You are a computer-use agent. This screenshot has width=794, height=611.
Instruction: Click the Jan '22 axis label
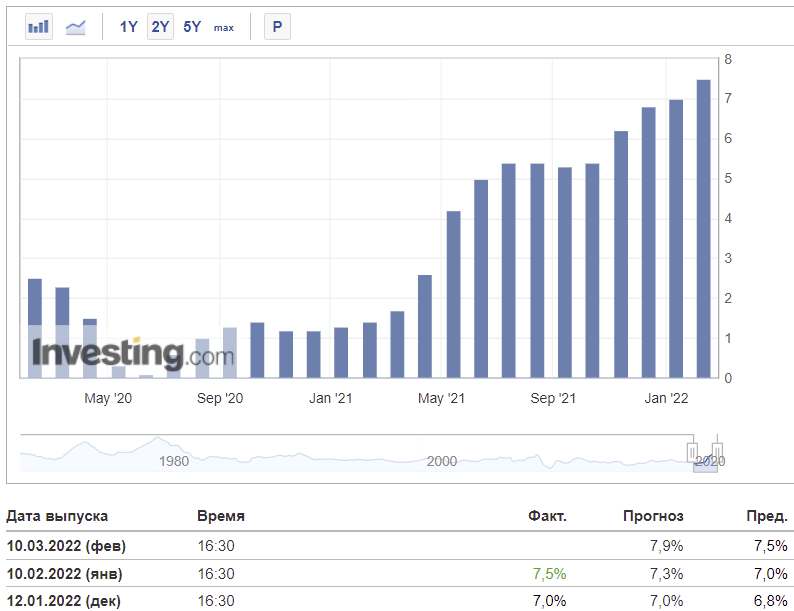(666, 398)
